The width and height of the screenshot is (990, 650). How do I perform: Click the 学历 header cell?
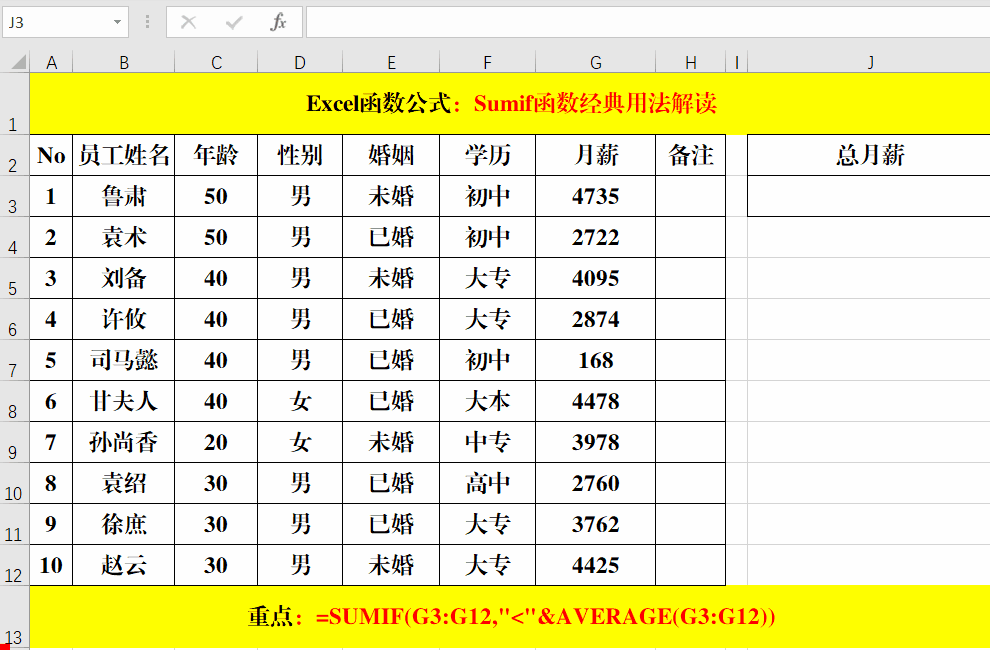tap(487, 155)
